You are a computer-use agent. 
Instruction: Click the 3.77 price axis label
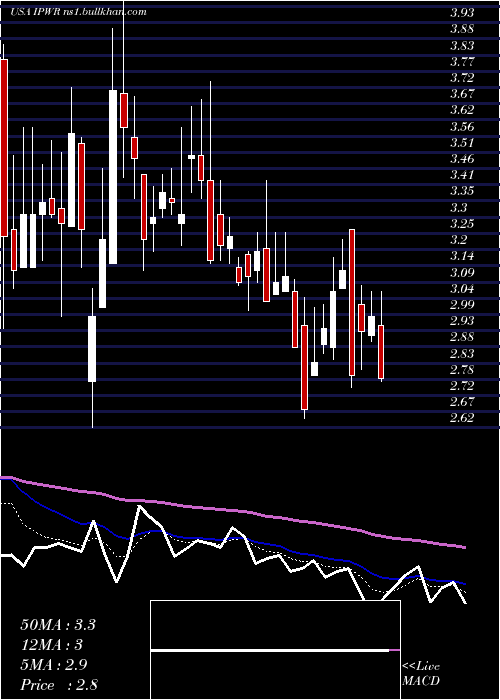462,62
